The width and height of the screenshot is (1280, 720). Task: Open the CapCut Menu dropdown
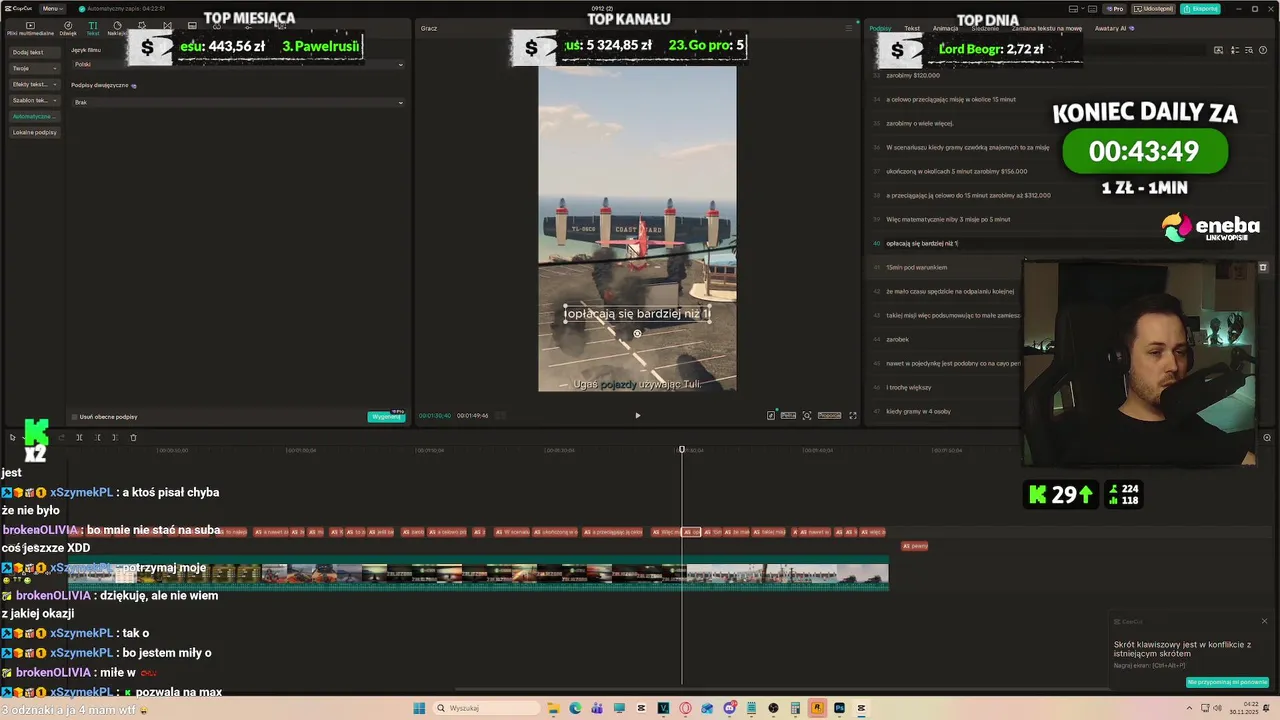point(53,8)
